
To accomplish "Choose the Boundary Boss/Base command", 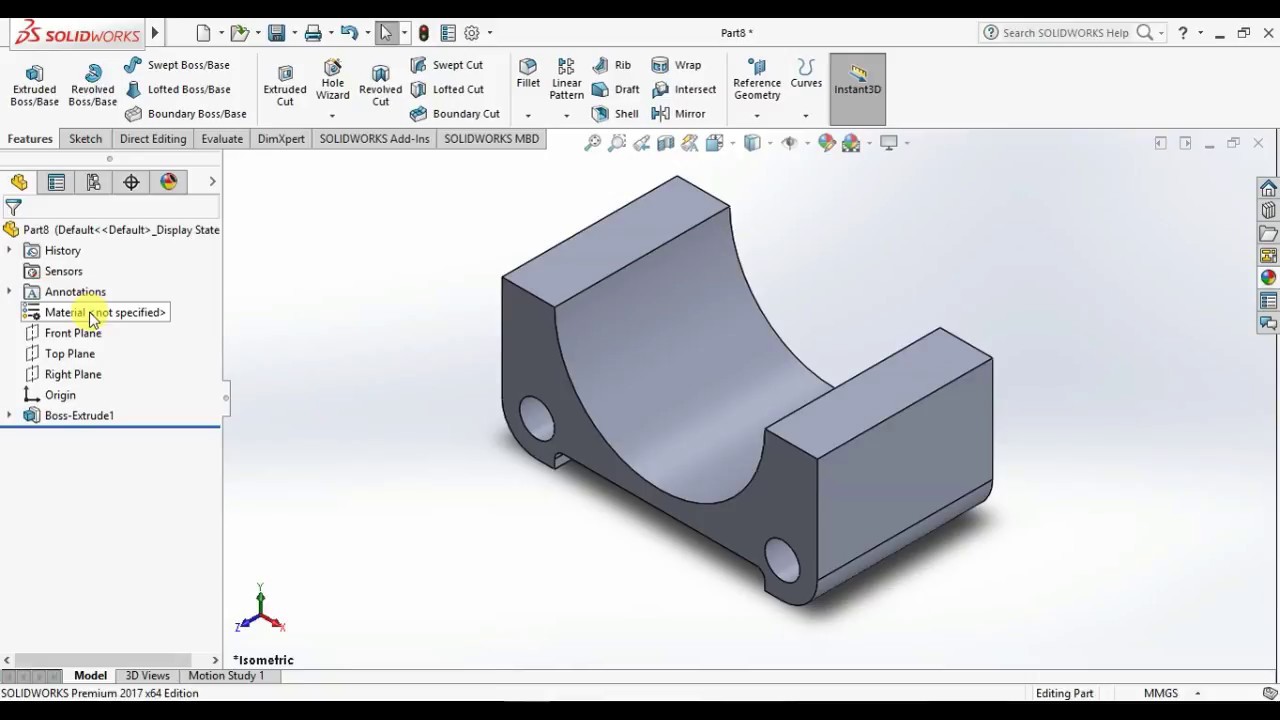I will tap(186, 114).
